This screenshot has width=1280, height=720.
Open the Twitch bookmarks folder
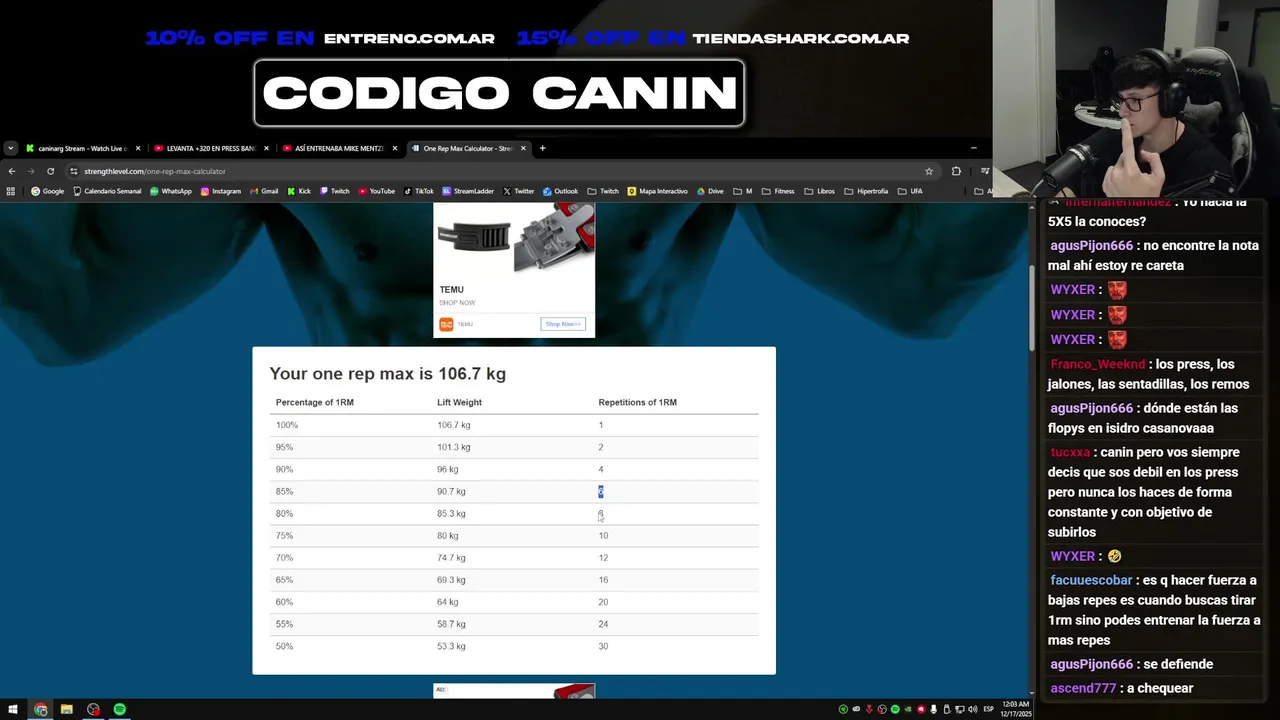click(x=603, y=191)
